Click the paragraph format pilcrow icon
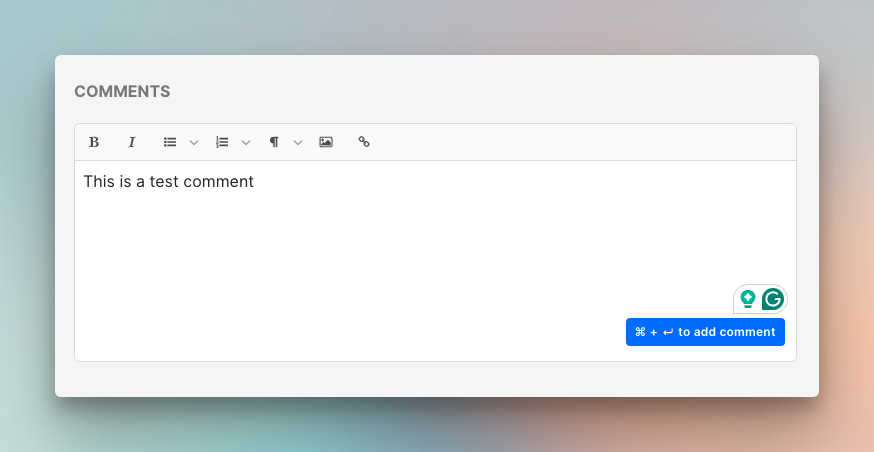Viewport: 874px width, 452px height. tap(274, 142)
